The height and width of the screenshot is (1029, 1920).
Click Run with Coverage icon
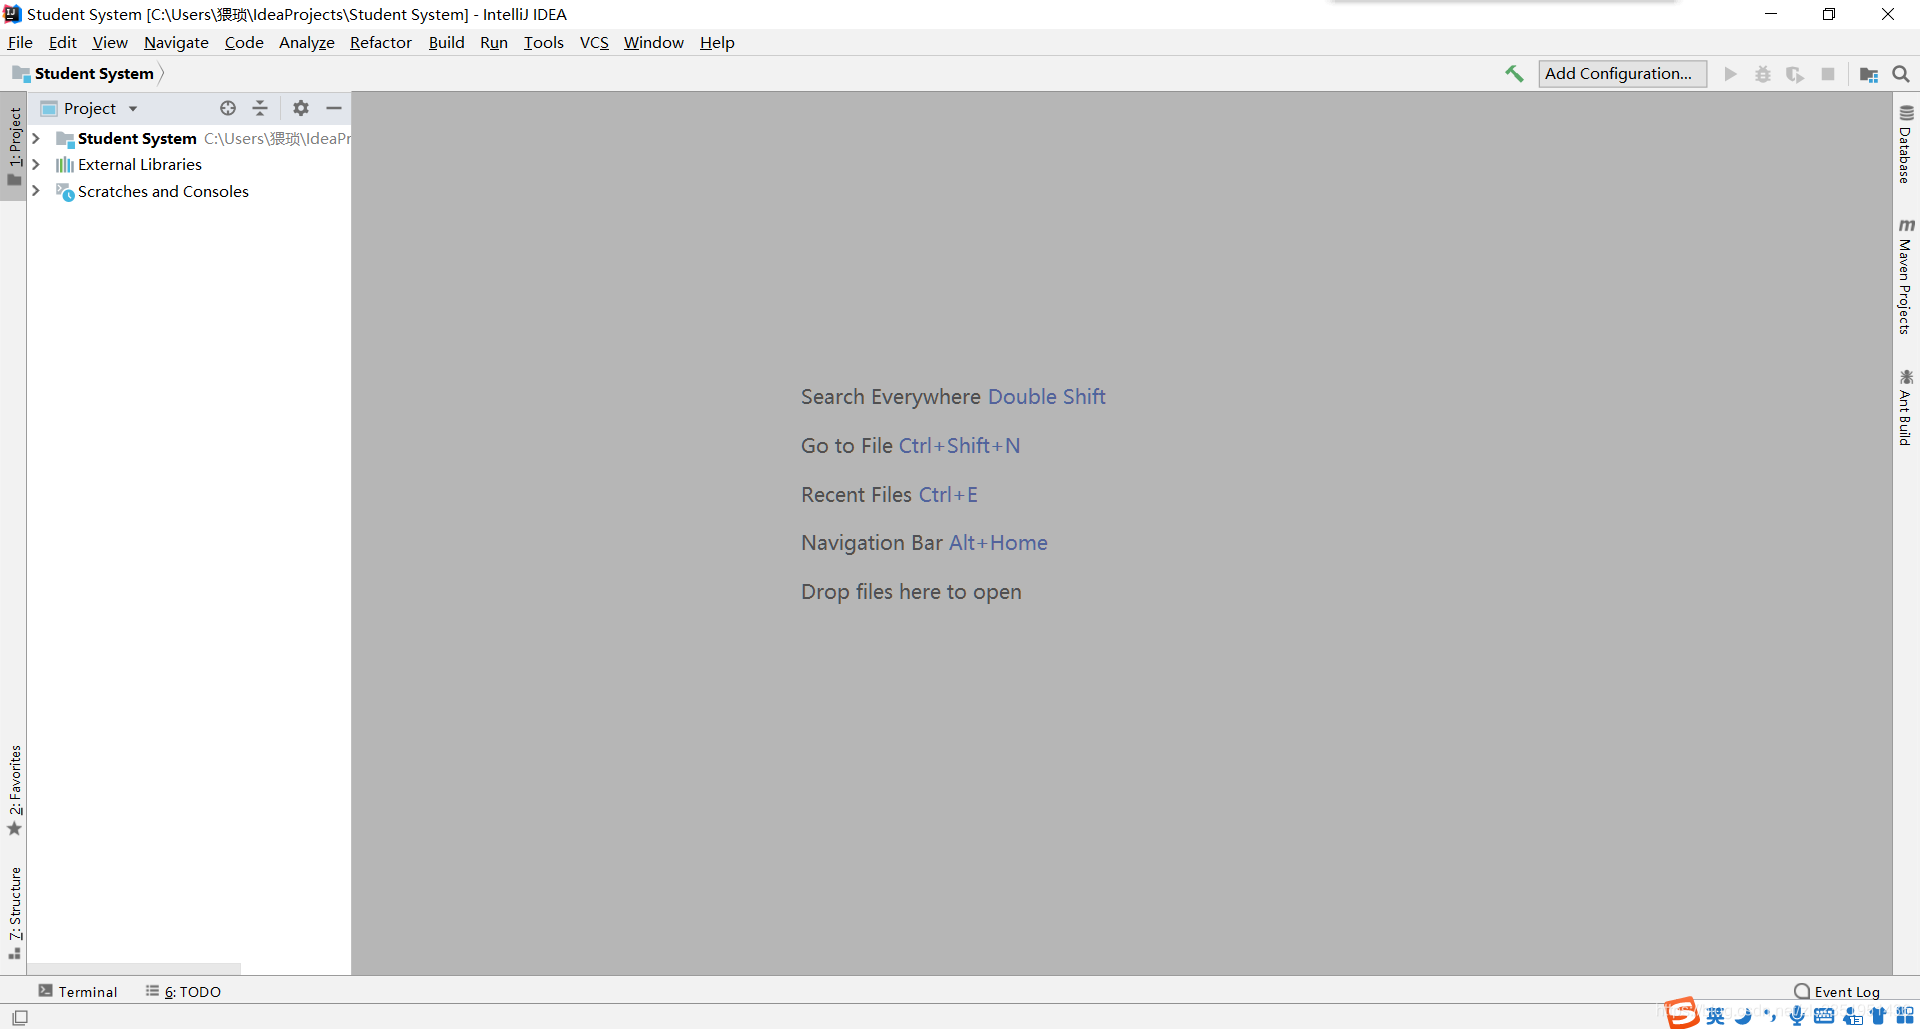[1795, 74]
